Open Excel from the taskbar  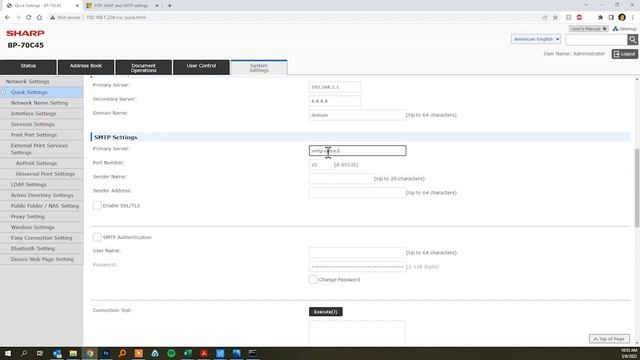pyautogui.click(x=187, y=353)
